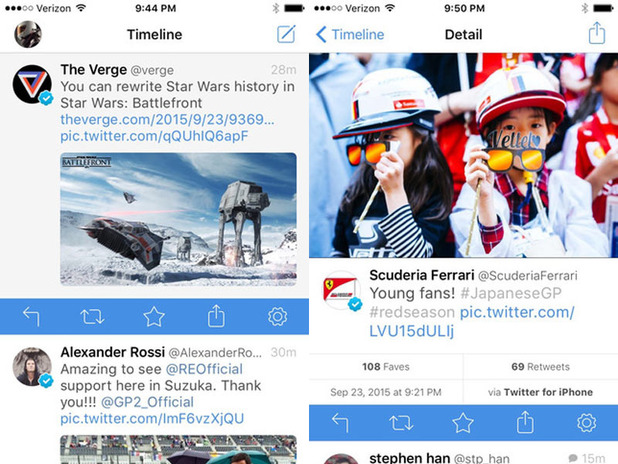Tap the share icon in Detail header
Viewport: 618px width, 464px height.
coord(597,33)
